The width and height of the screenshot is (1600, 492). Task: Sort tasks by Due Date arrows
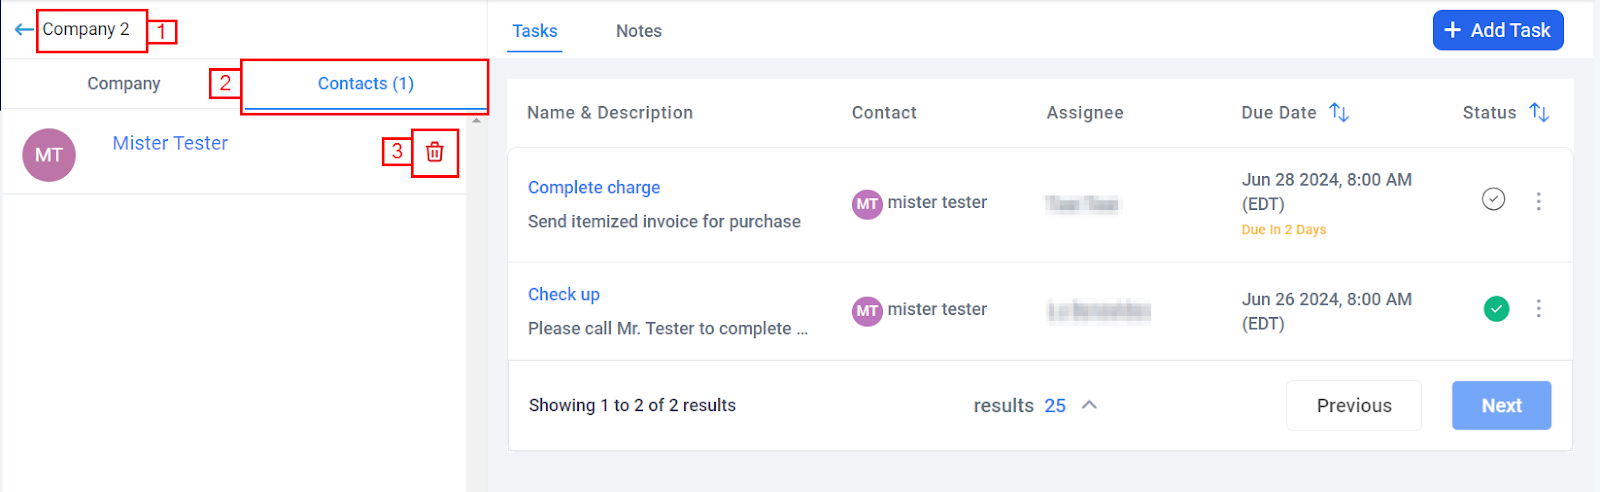pos(1339,113)
